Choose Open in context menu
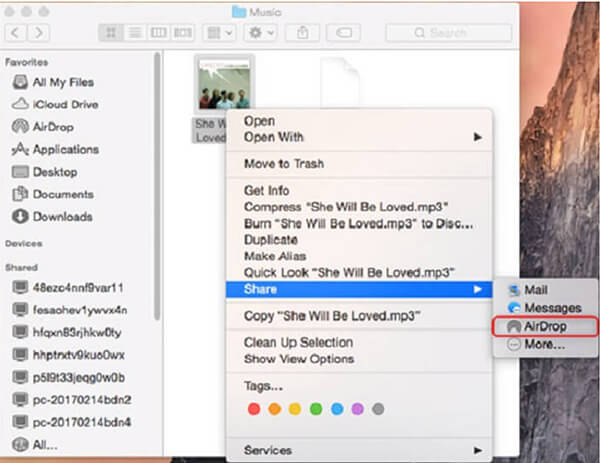This screenshot has height=463, width=600. (359, 121)
